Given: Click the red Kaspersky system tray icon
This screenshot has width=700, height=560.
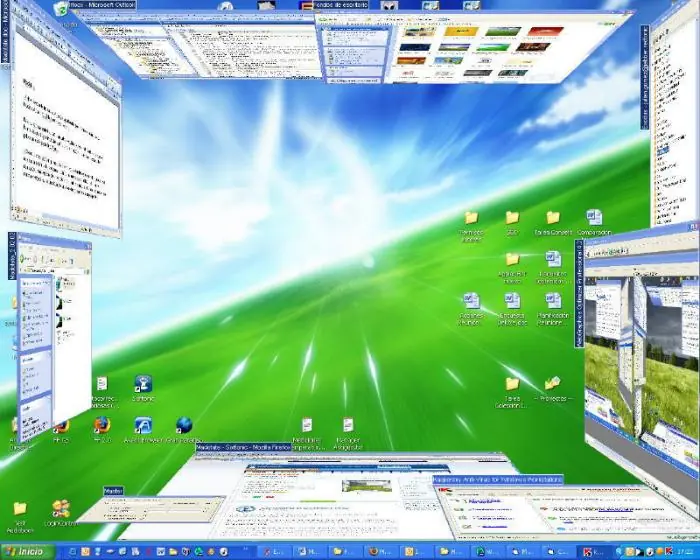Looking at the screenshot, I should point(669,552).
